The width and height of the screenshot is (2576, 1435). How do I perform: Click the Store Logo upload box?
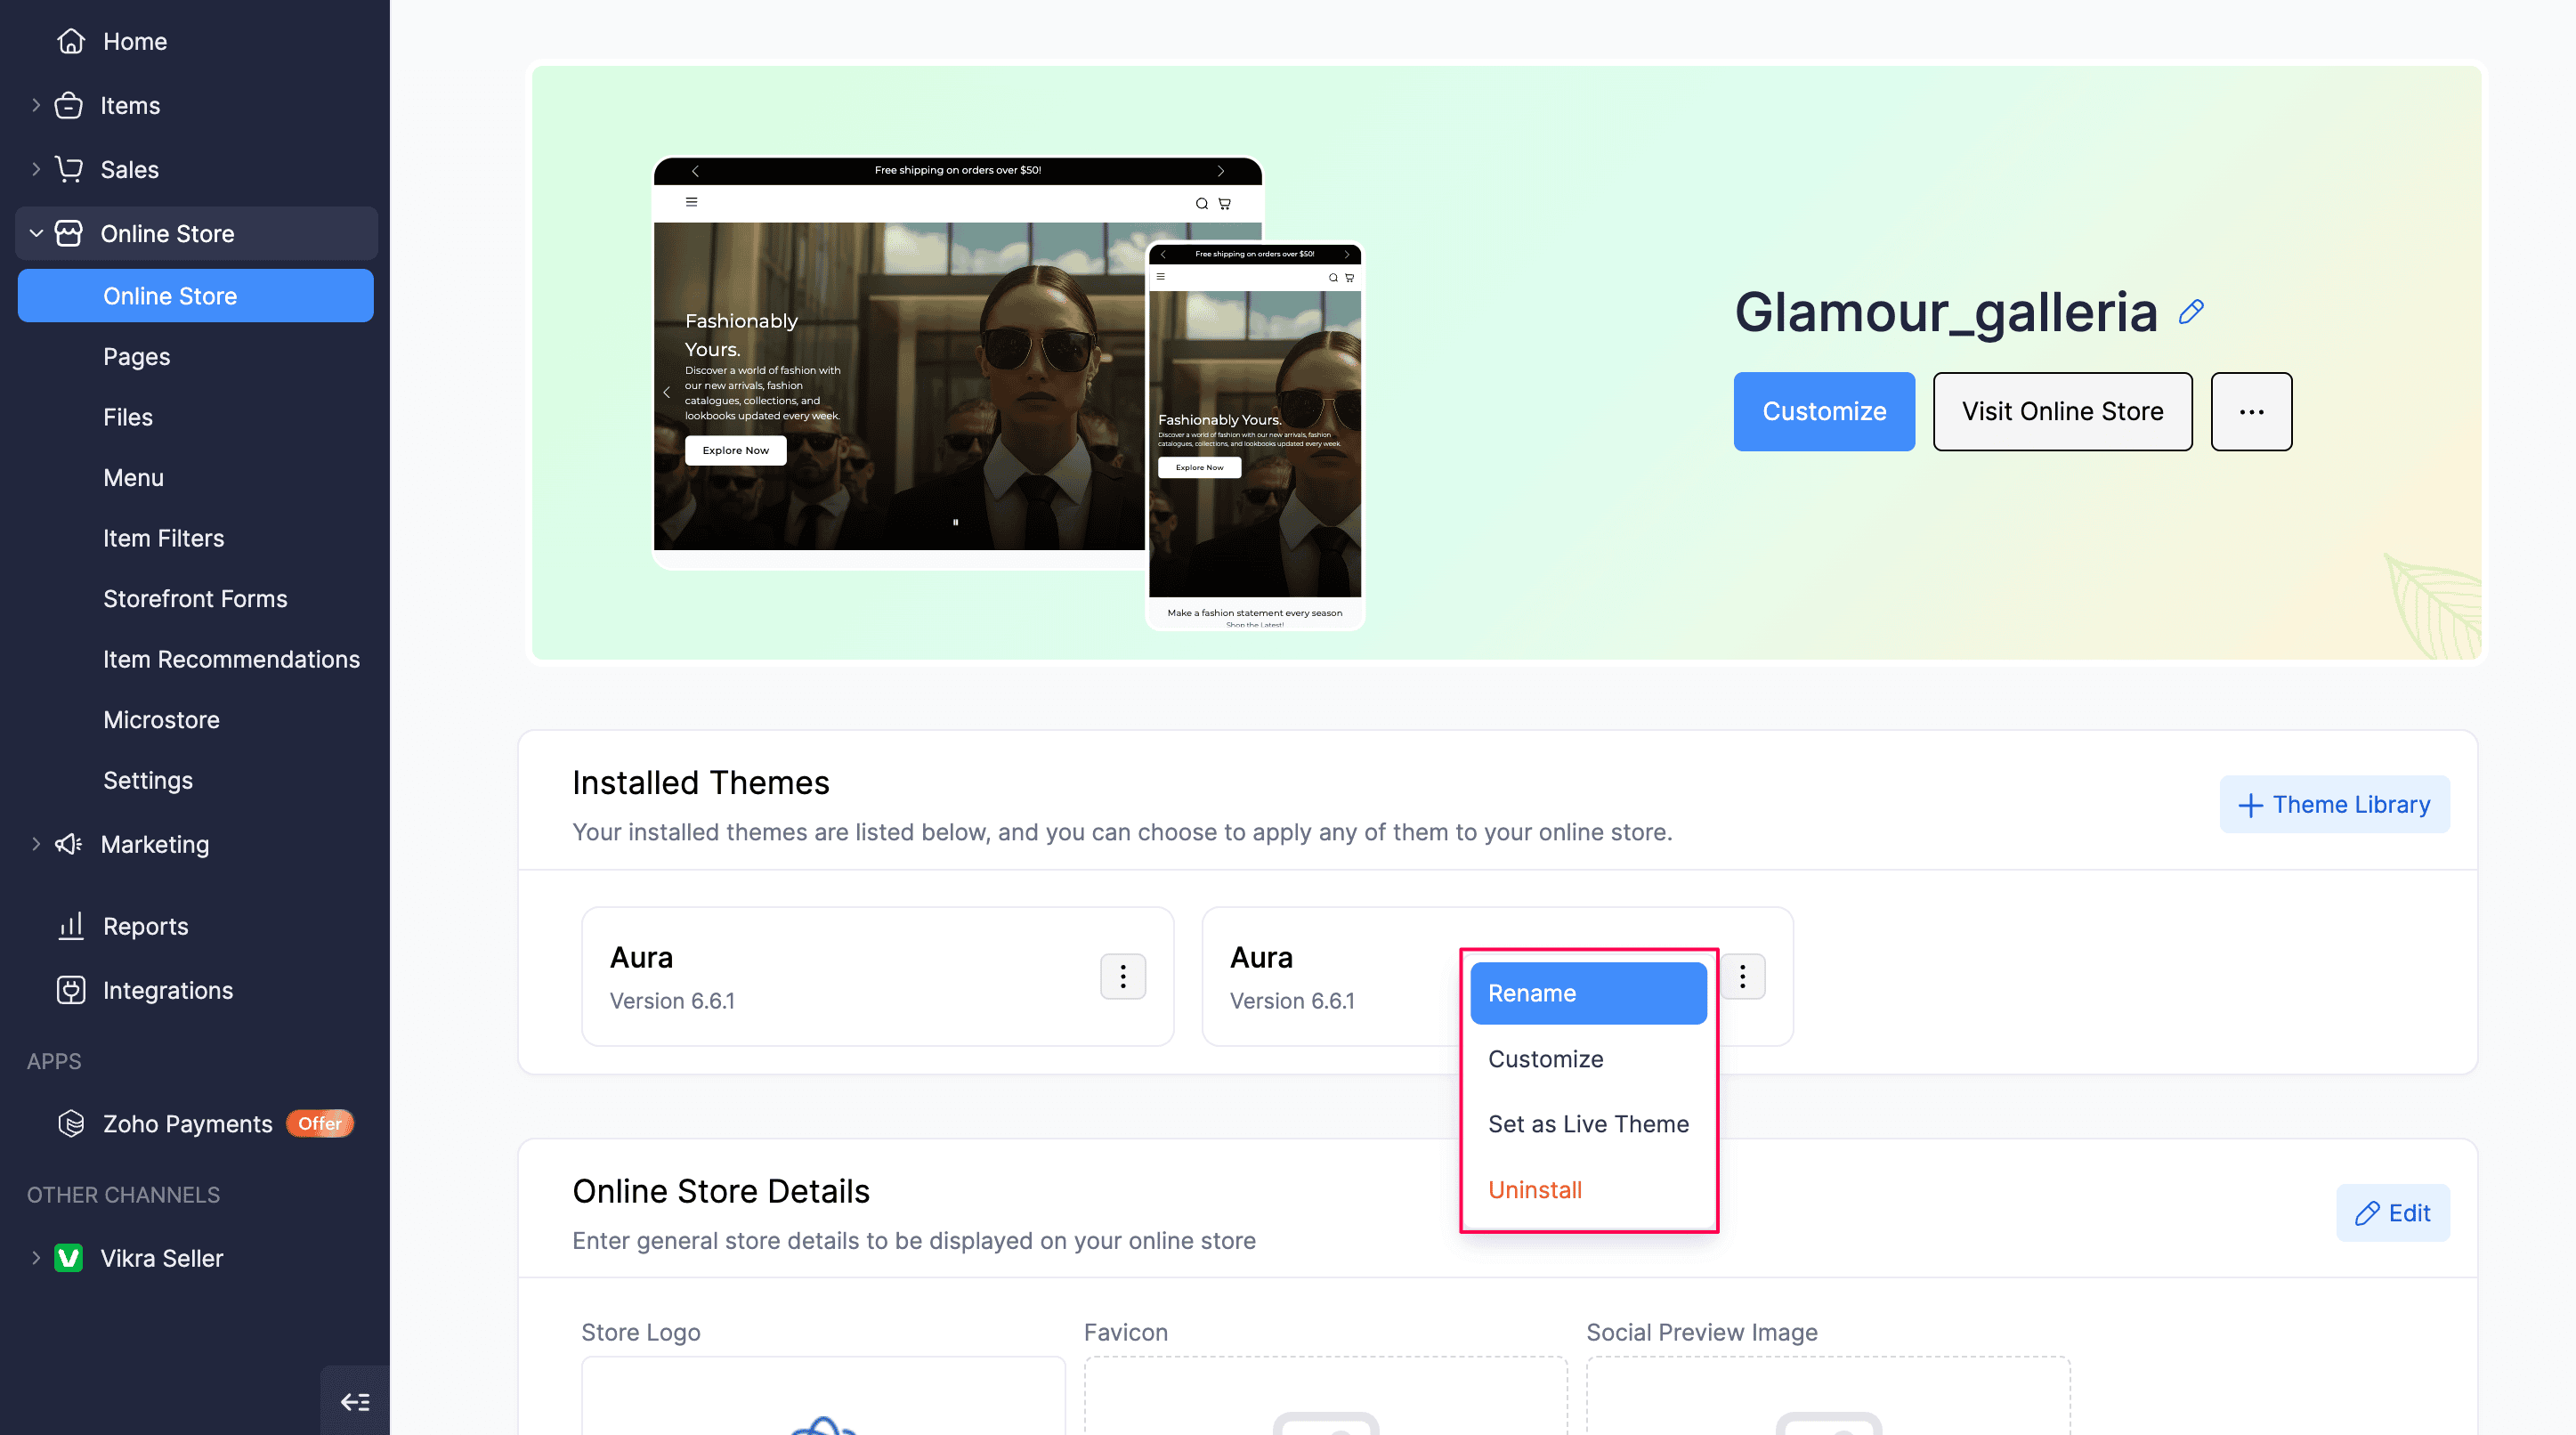(x=823, y=1396)
